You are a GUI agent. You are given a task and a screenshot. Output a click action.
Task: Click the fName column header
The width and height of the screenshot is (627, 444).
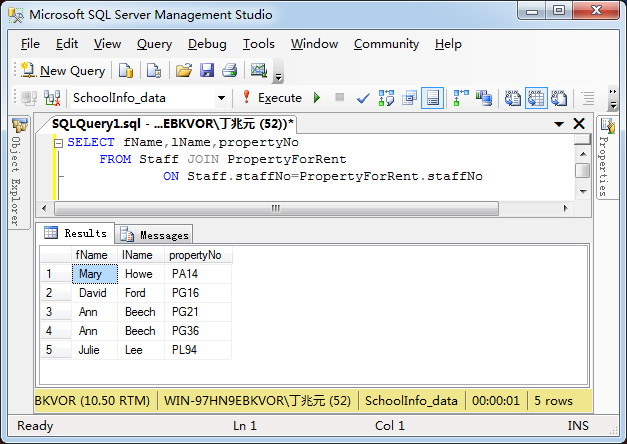click(94, 255)
